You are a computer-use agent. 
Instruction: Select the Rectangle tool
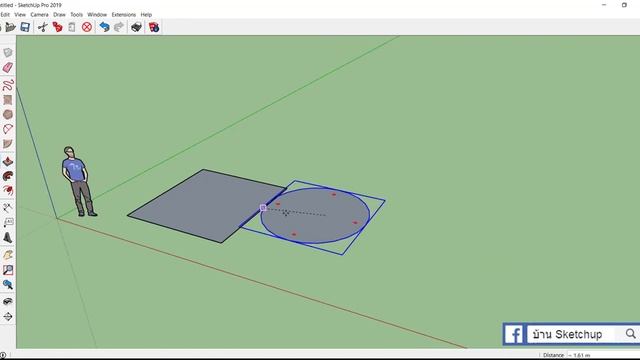pos(8,100)
